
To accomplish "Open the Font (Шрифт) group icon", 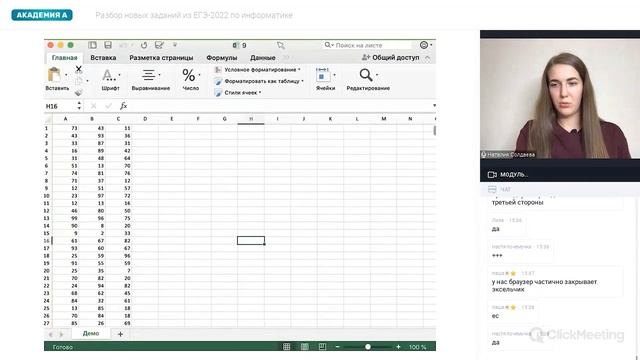I will click(x=108, y=75).
